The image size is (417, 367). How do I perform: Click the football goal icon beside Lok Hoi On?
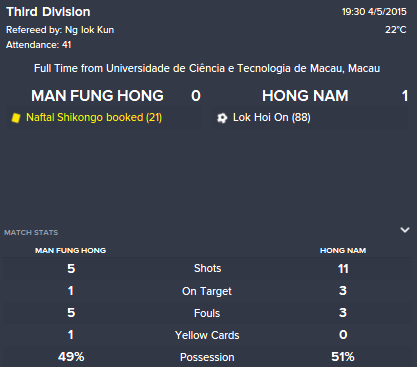tap(222, 118)
